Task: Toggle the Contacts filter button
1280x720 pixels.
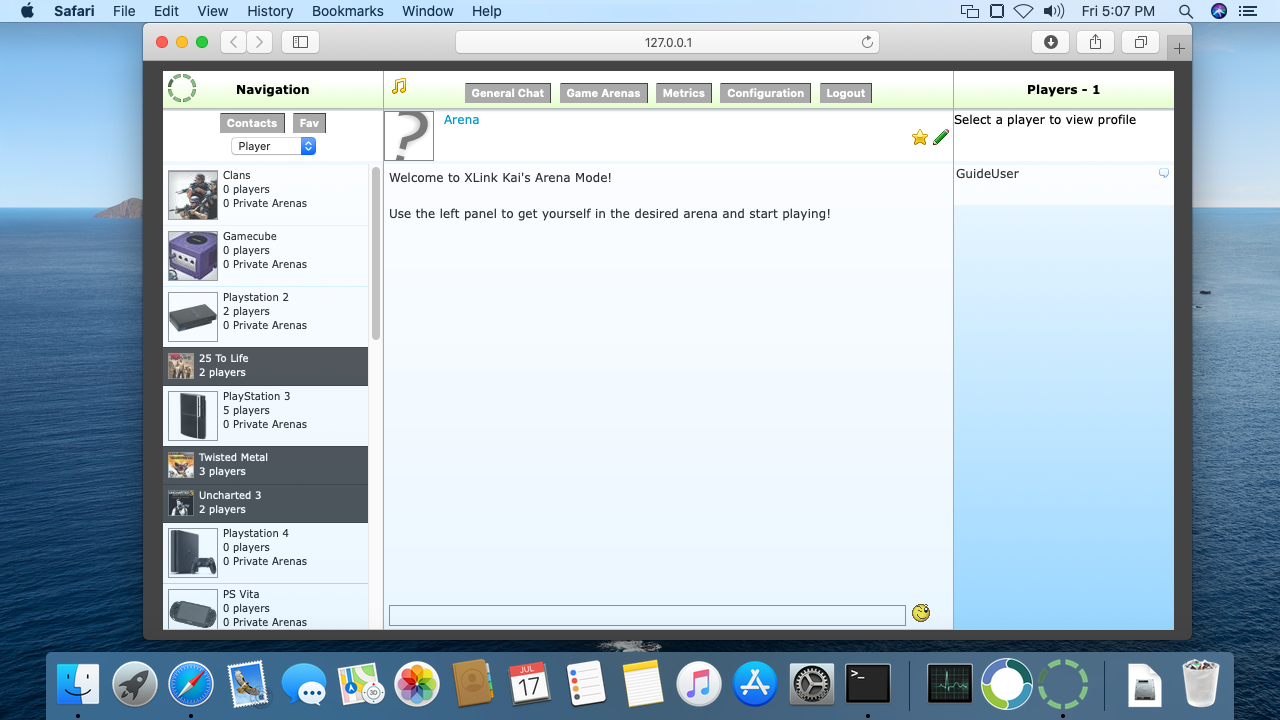Action: click(x=252, y=124)
